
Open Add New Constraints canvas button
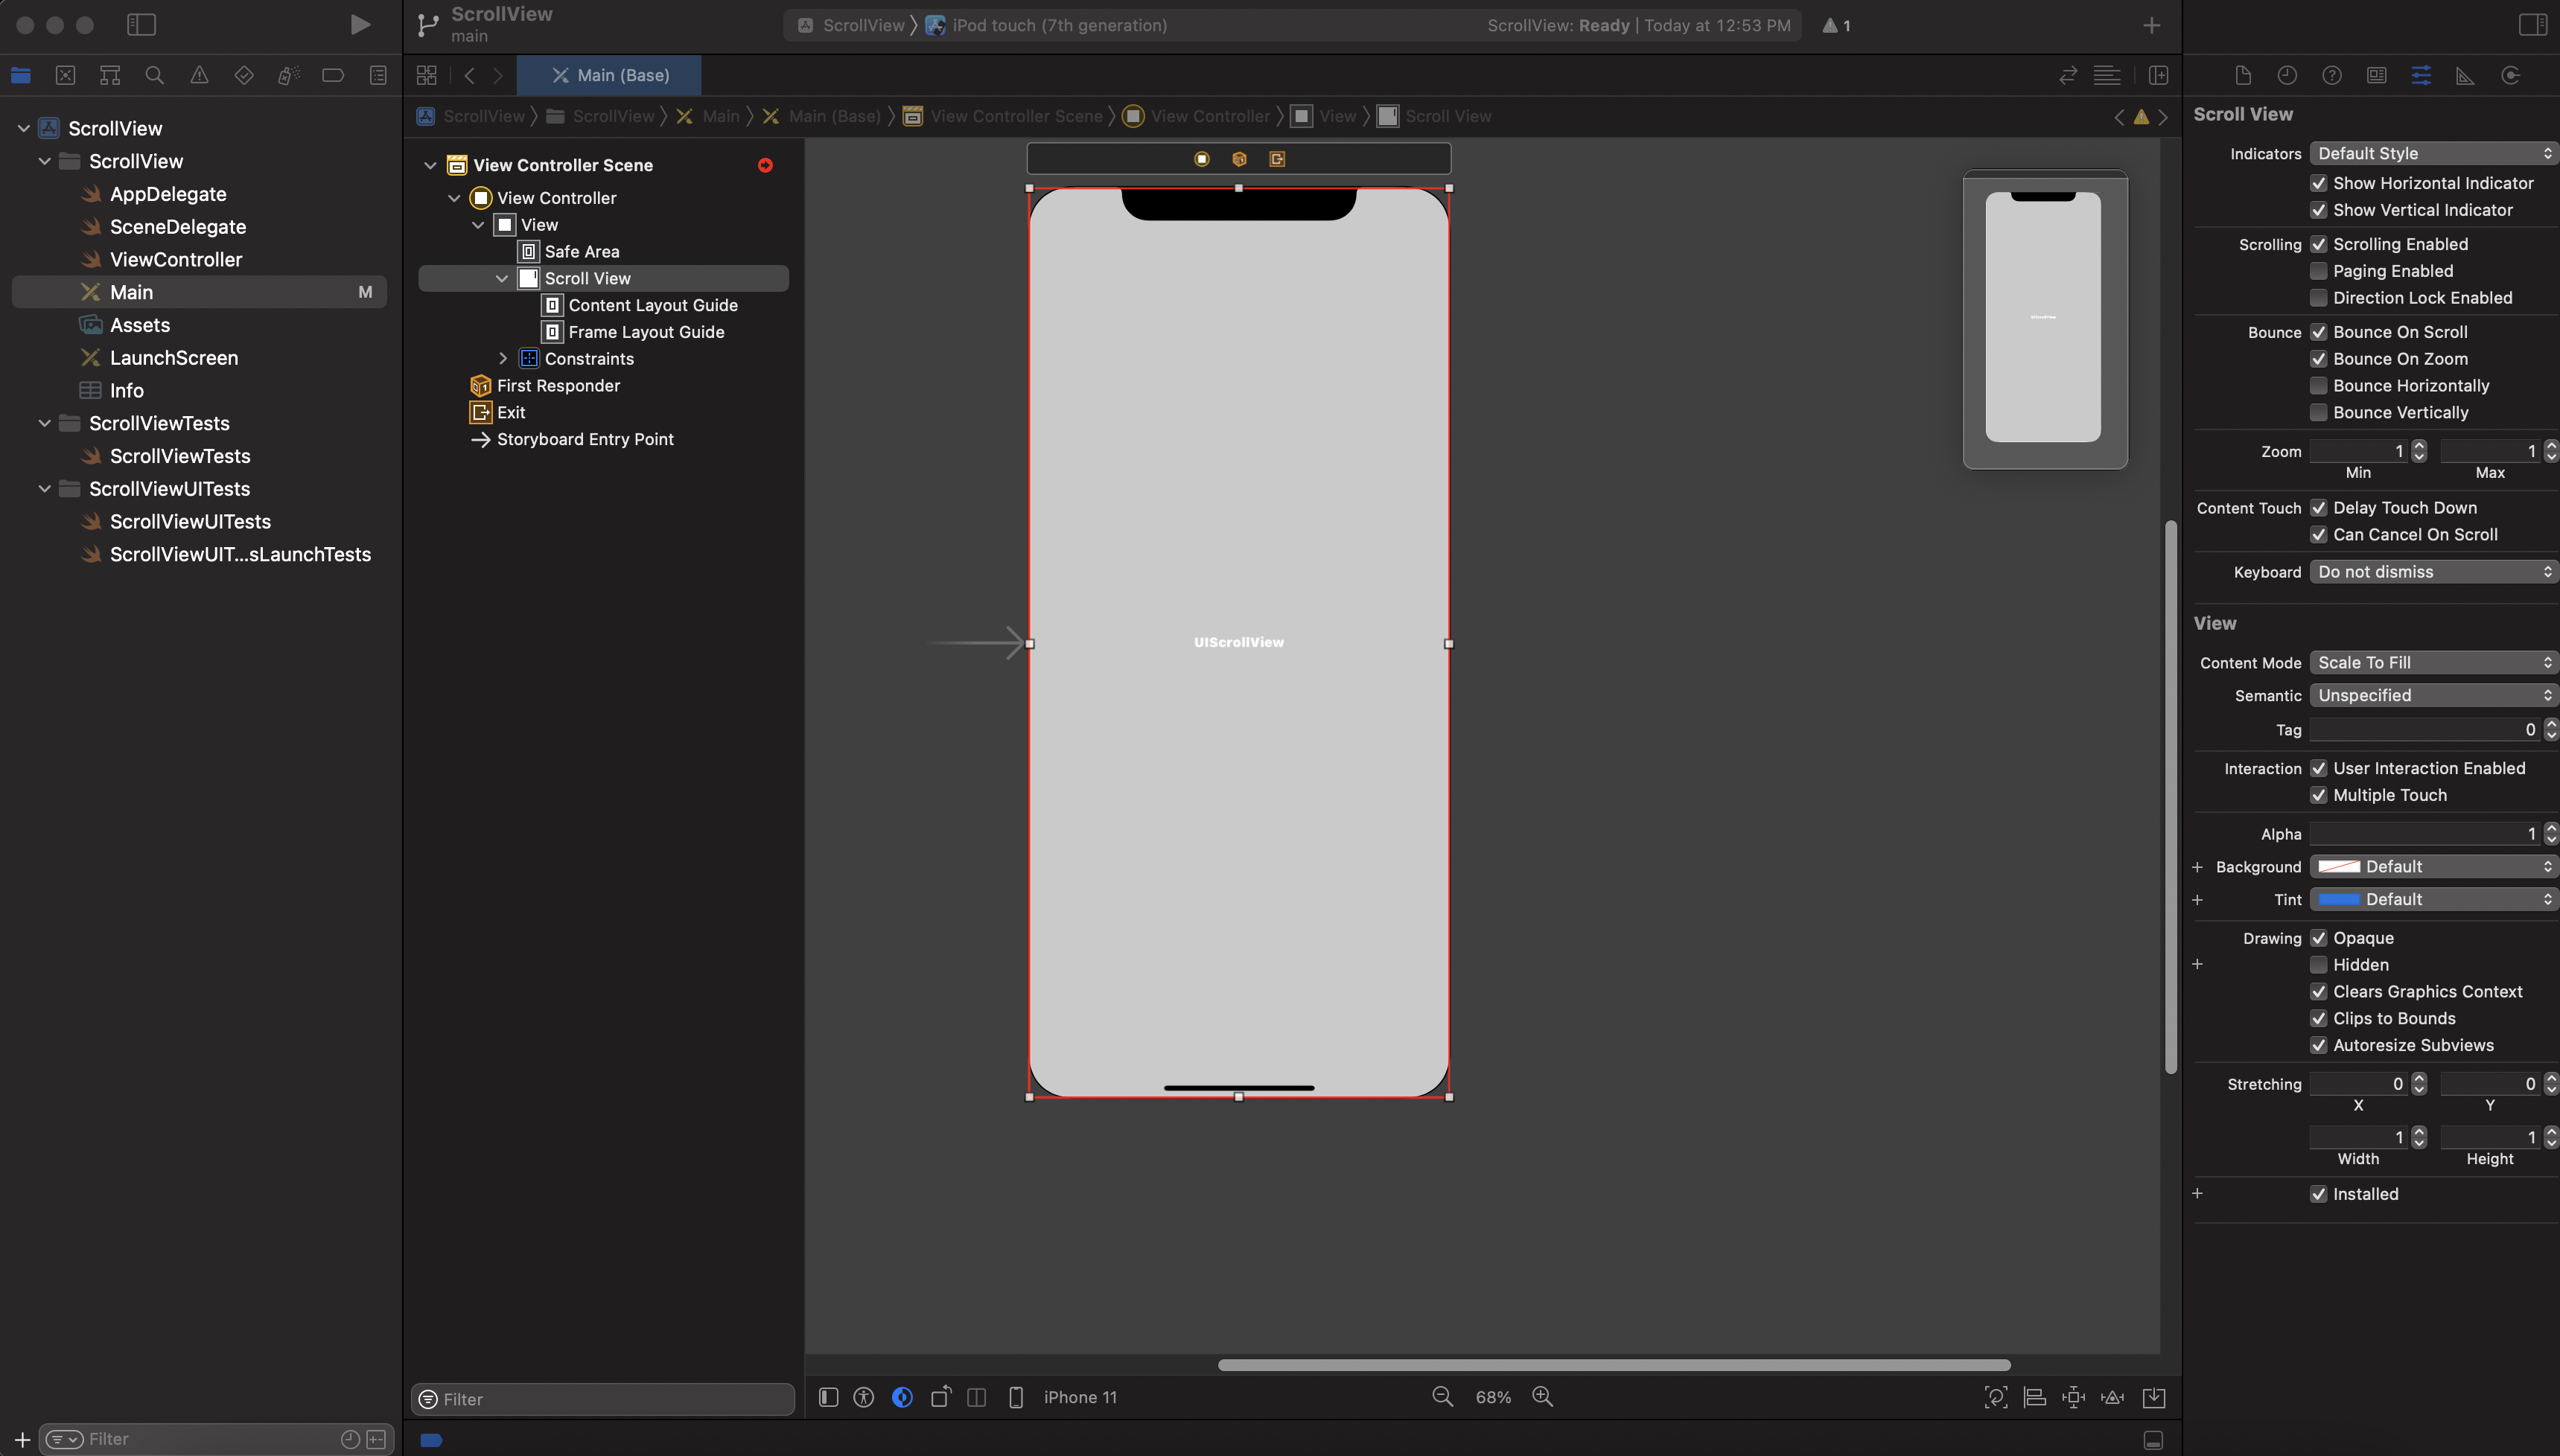point(2073,1397)
